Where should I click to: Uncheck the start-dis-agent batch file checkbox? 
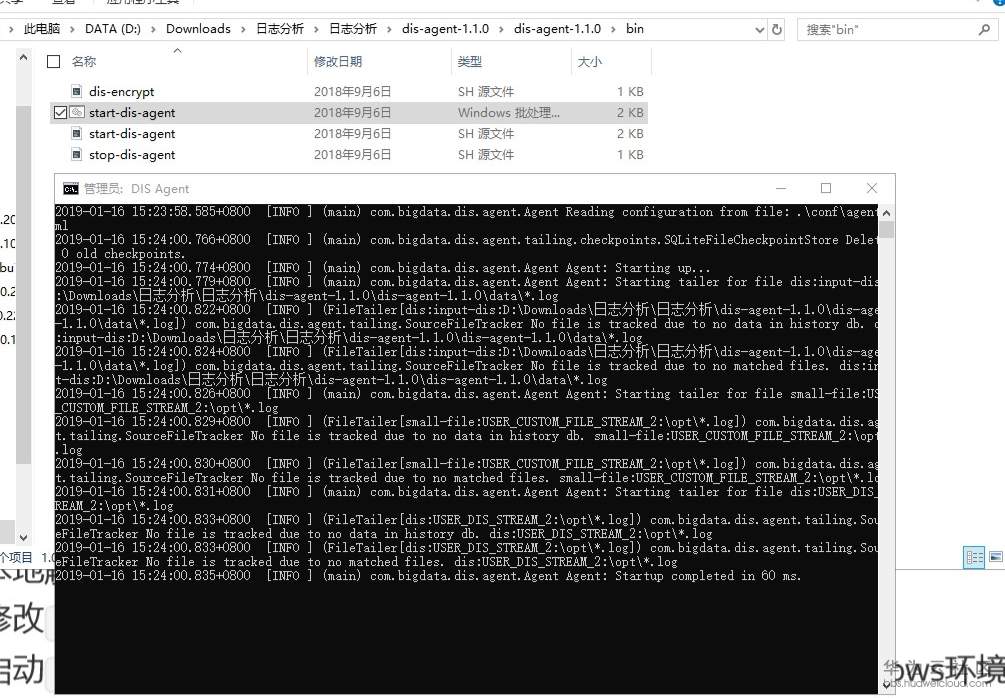click(60, 112)
